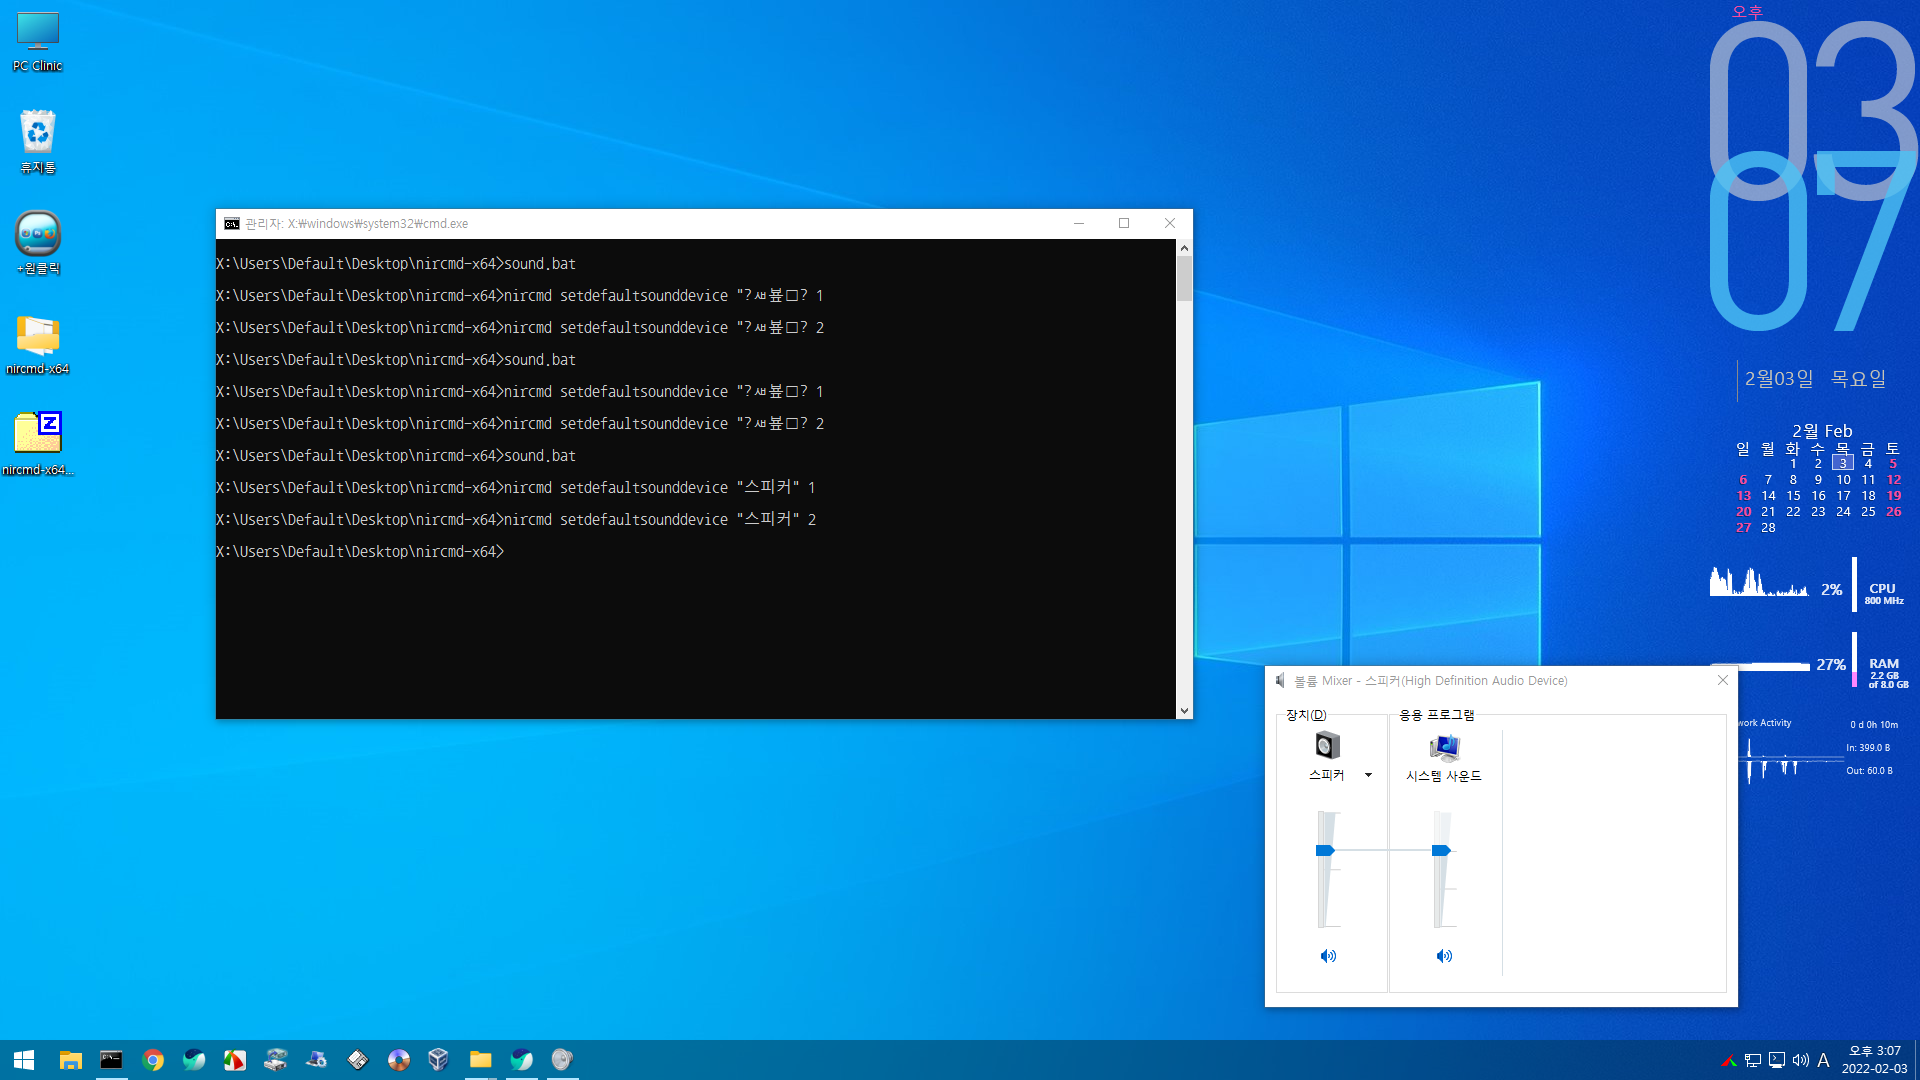Launch Google Chrome from the taskbar

click(x=153, y=1060)
